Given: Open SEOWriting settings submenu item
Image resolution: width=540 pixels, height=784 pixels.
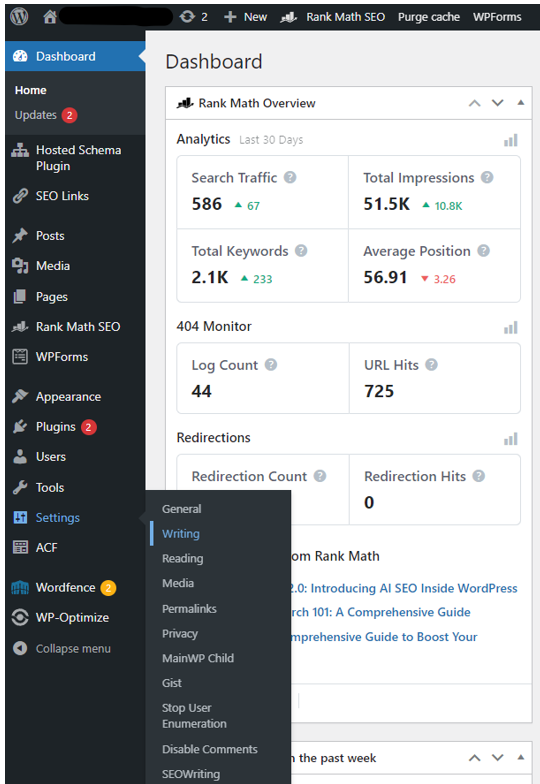Looking at the screenshot, I should tap(191, 774).
